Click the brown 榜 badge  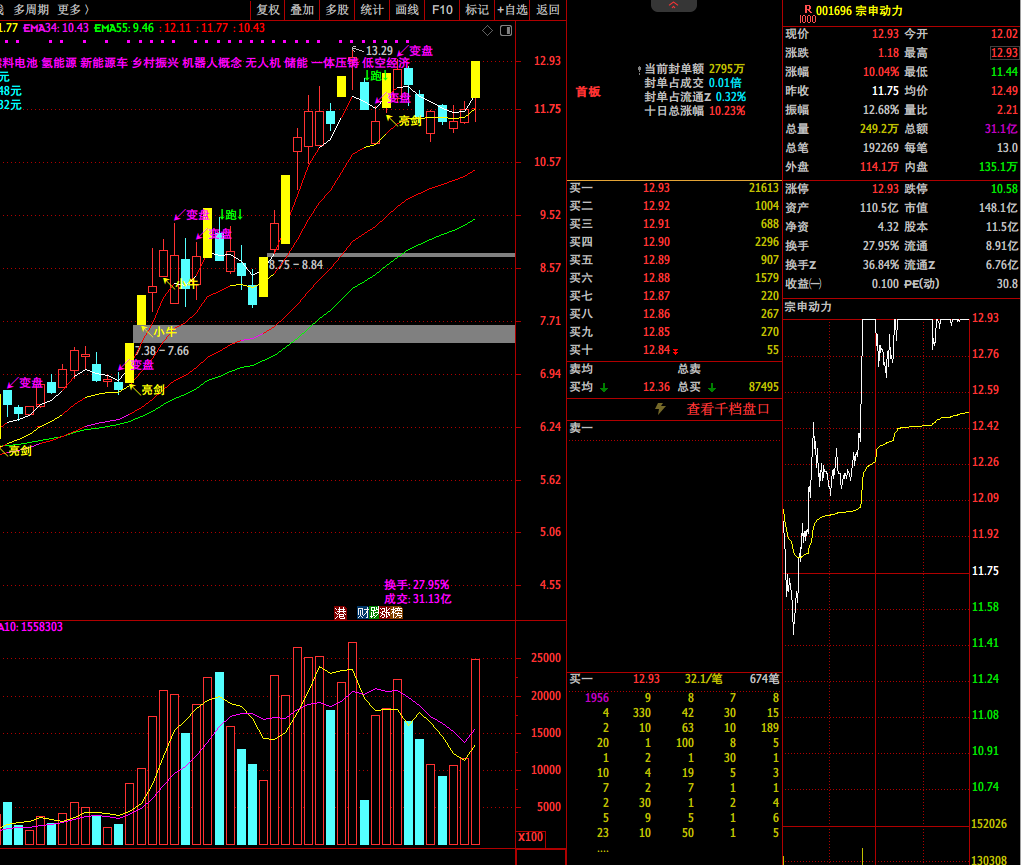pos(397,613)
